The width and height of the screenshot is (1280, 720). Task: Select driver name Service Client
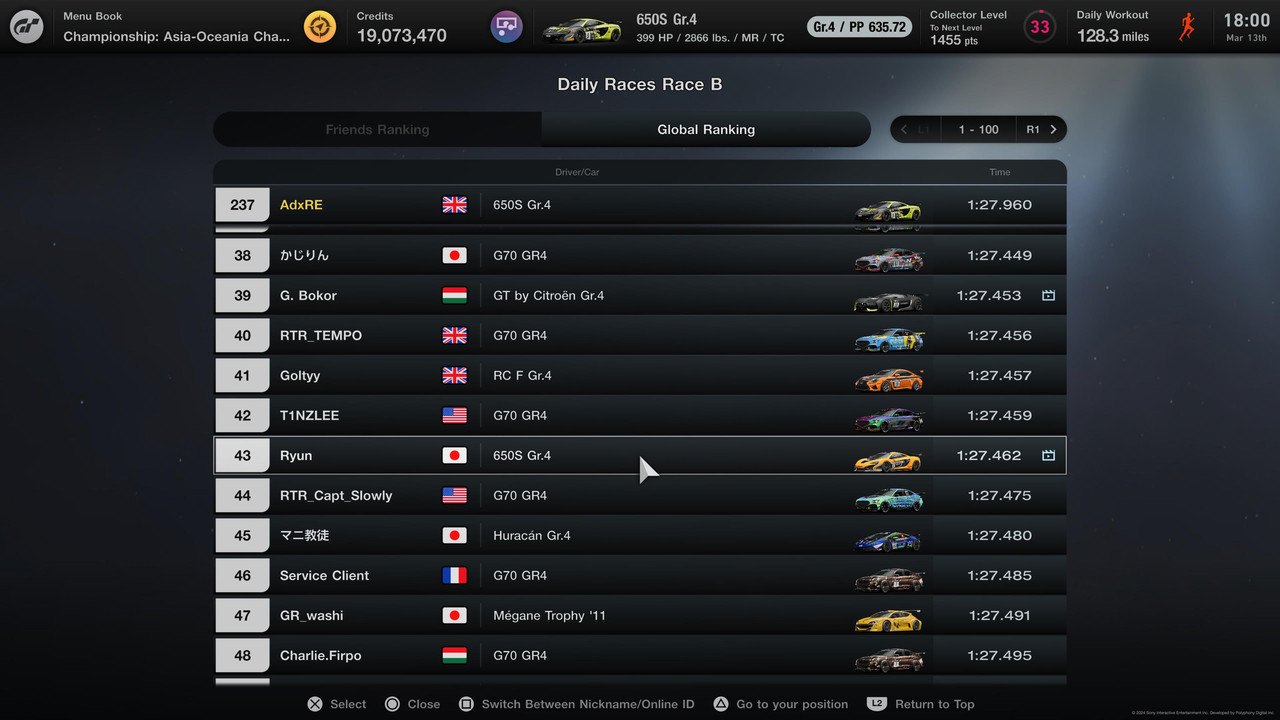pos(324,575)
